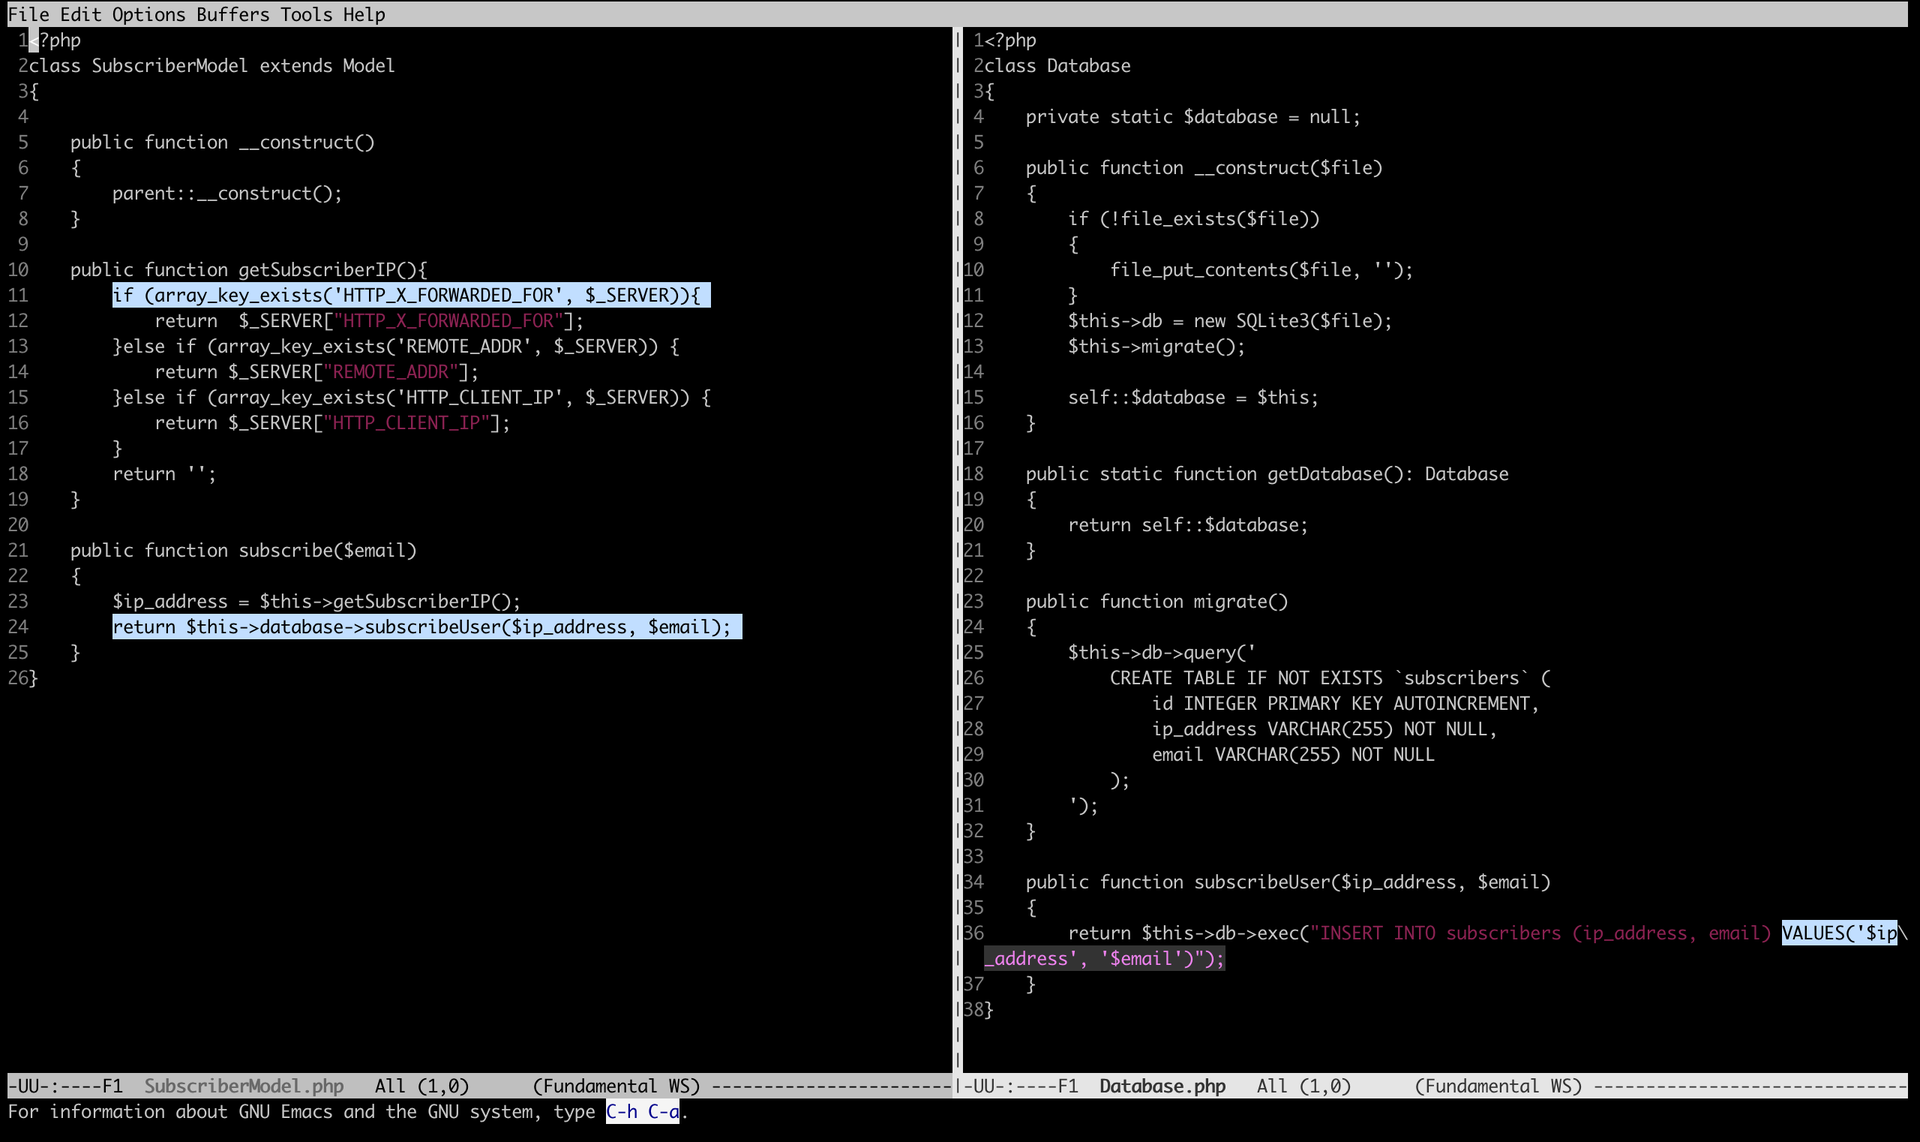Click 'self::$database = $this;' line

pyautogui.click(x=1193, y=398)
